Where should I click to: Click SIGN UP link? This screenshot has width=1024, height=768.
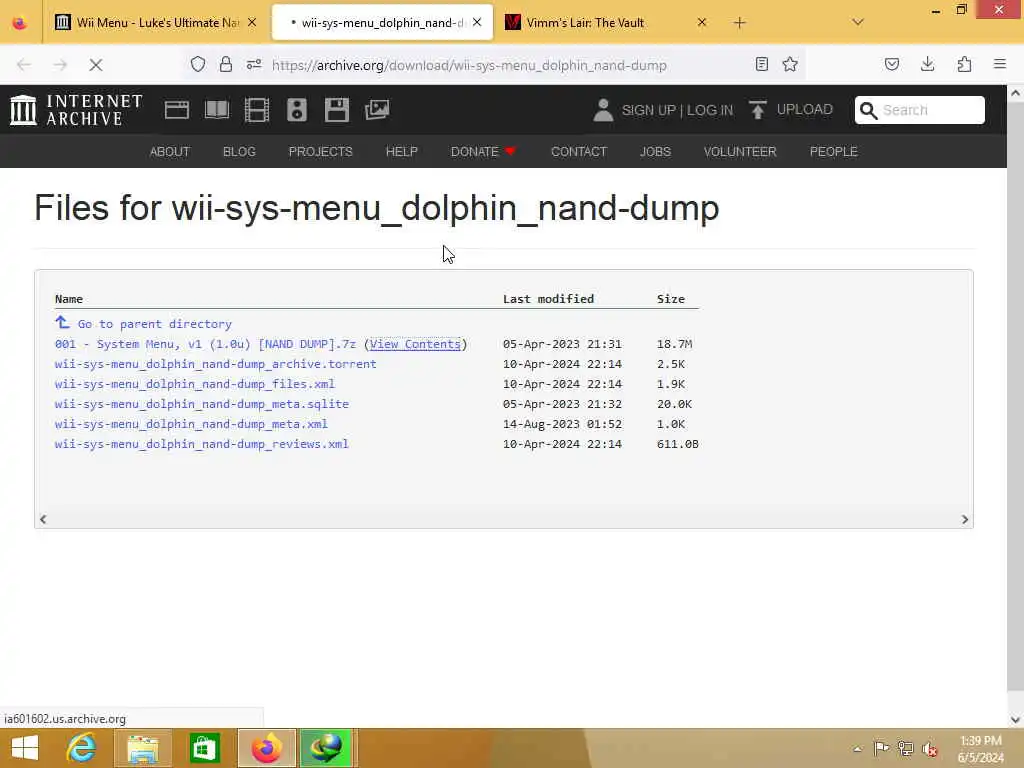tap(648, 110)
